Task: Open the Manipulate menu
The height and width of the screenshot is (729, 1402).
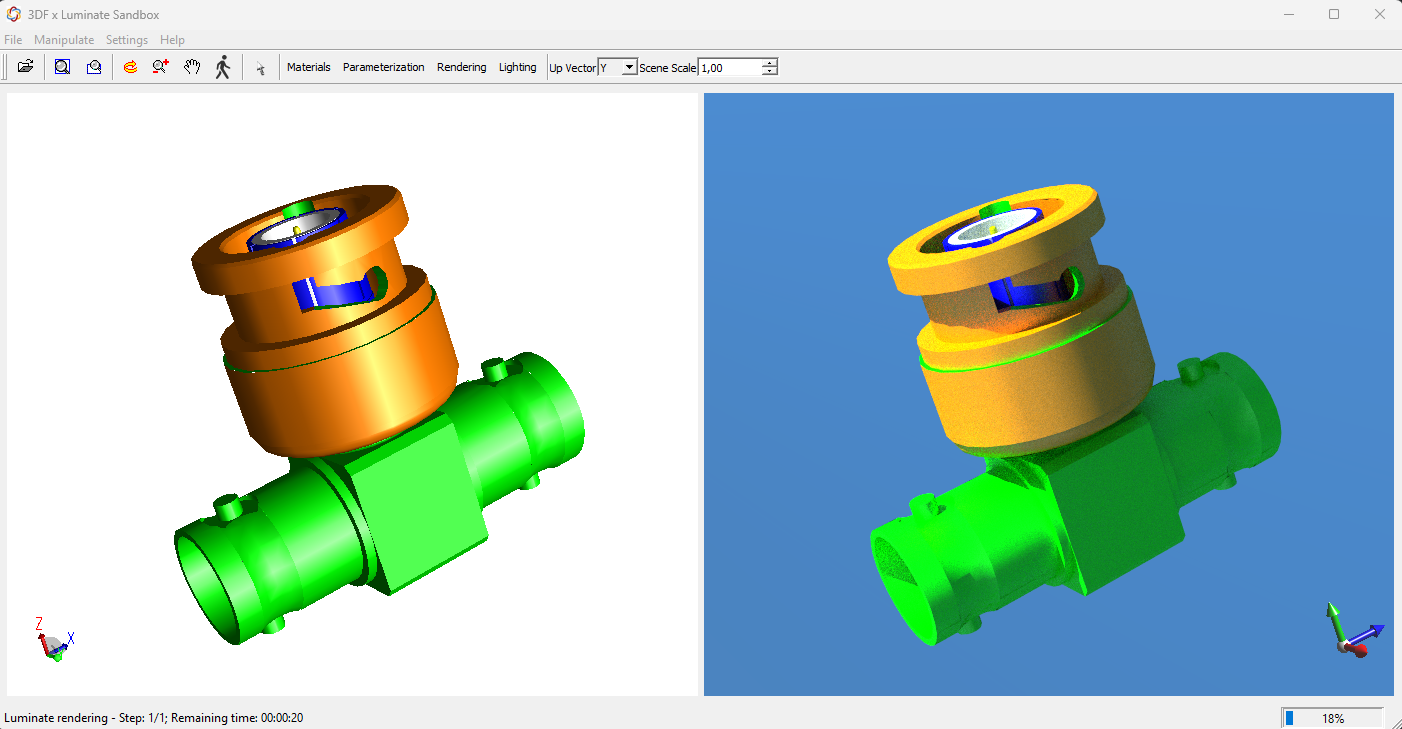Action: pos(64,40)
